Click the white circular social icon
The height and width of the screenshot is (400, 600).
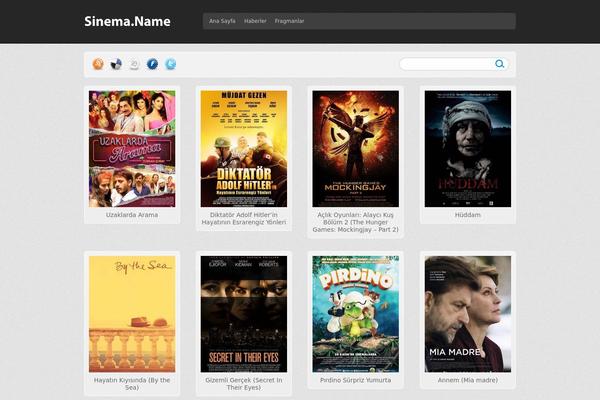[x=134, y=64]
